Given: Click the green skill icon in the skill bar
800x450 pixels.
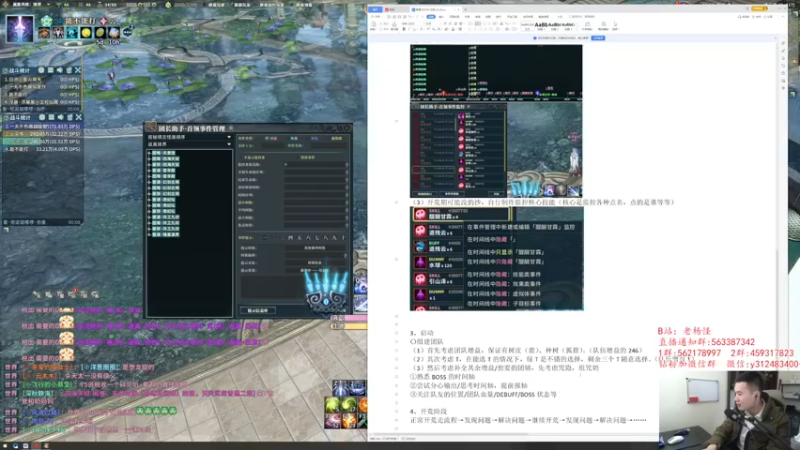Looking at the screenshot, I should [333, 405].
